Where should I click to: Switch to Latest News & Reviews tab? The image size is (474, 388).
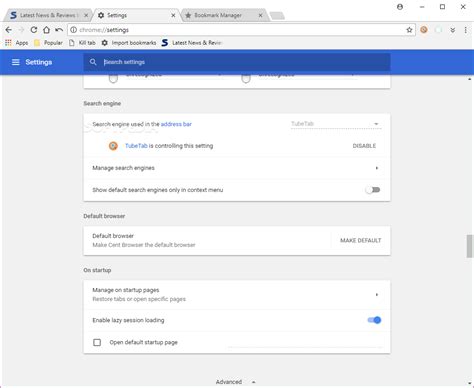[x=48, y=15]
